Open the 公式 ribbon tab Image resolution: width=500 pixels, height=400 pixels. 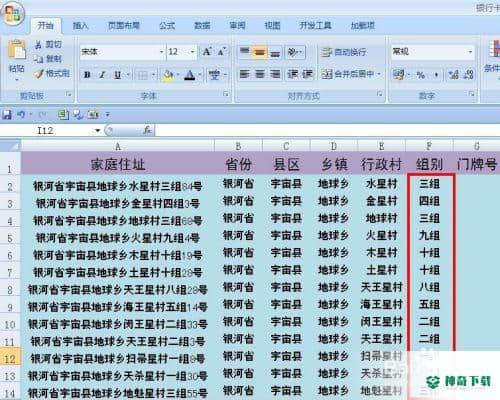[x=167, y=26]
